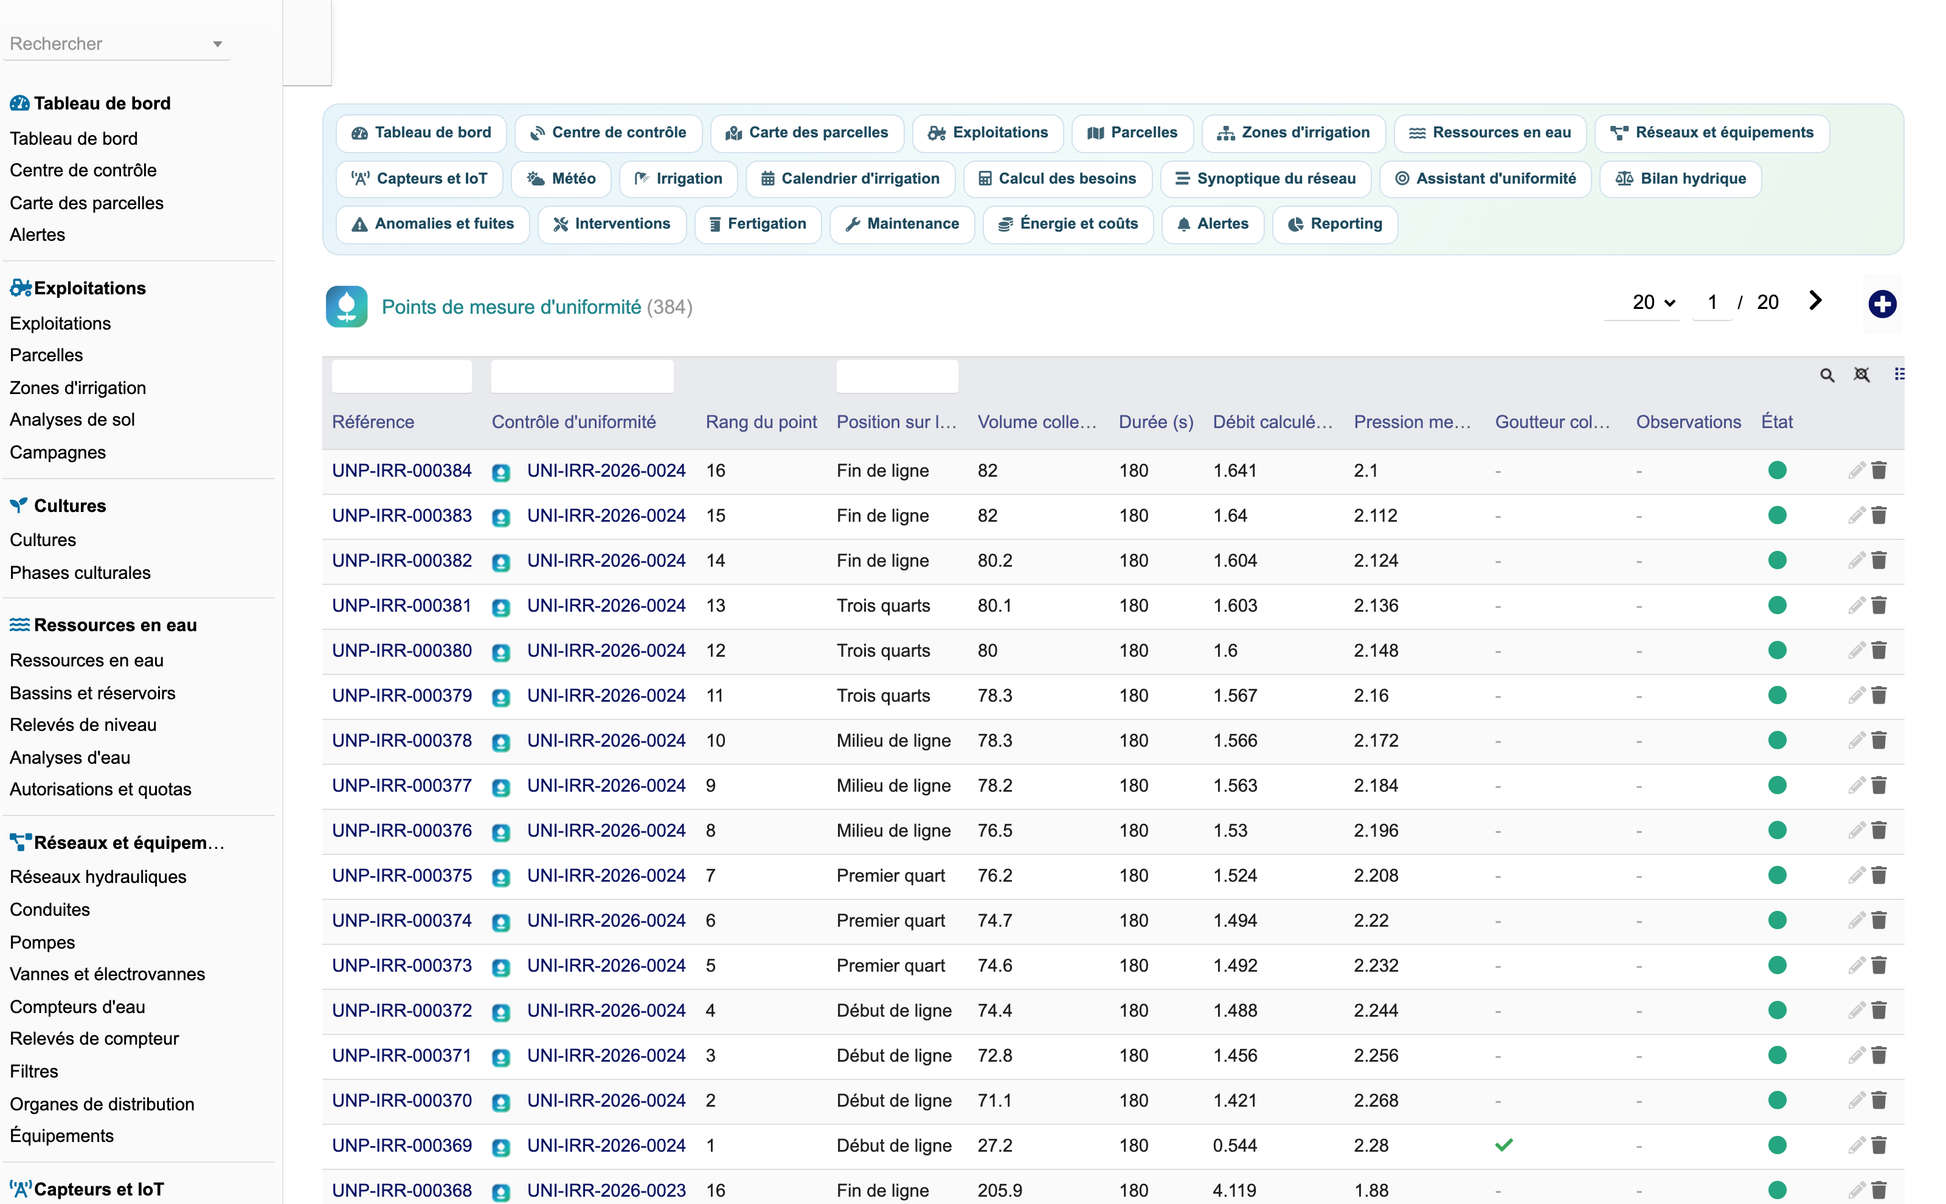Open sidebar link Vannes et électrovannes
The image size is (1946, 1204).
coord(107,974)
